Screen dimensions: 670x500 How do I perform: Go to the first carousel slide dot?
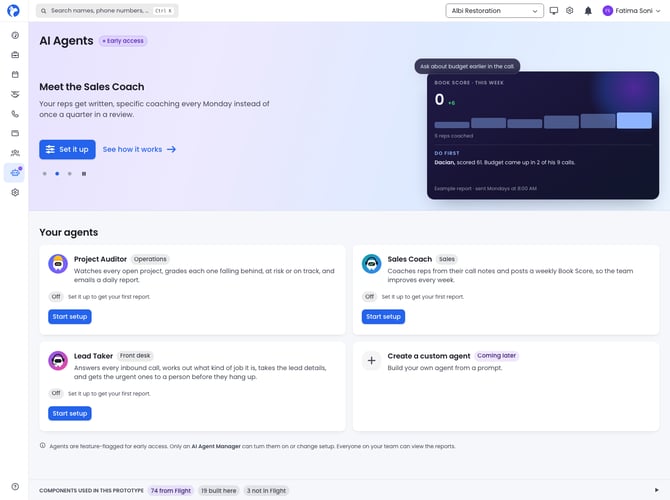click(x=44, y=174)
